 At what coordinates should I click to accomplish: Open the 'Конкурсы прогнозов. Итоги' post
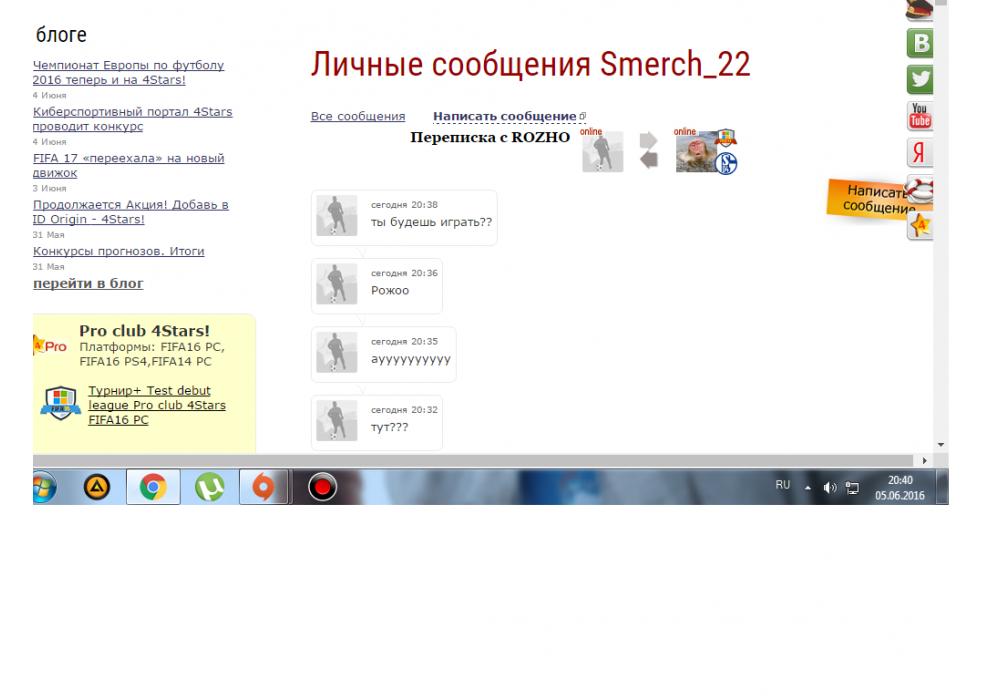[119, 251]
